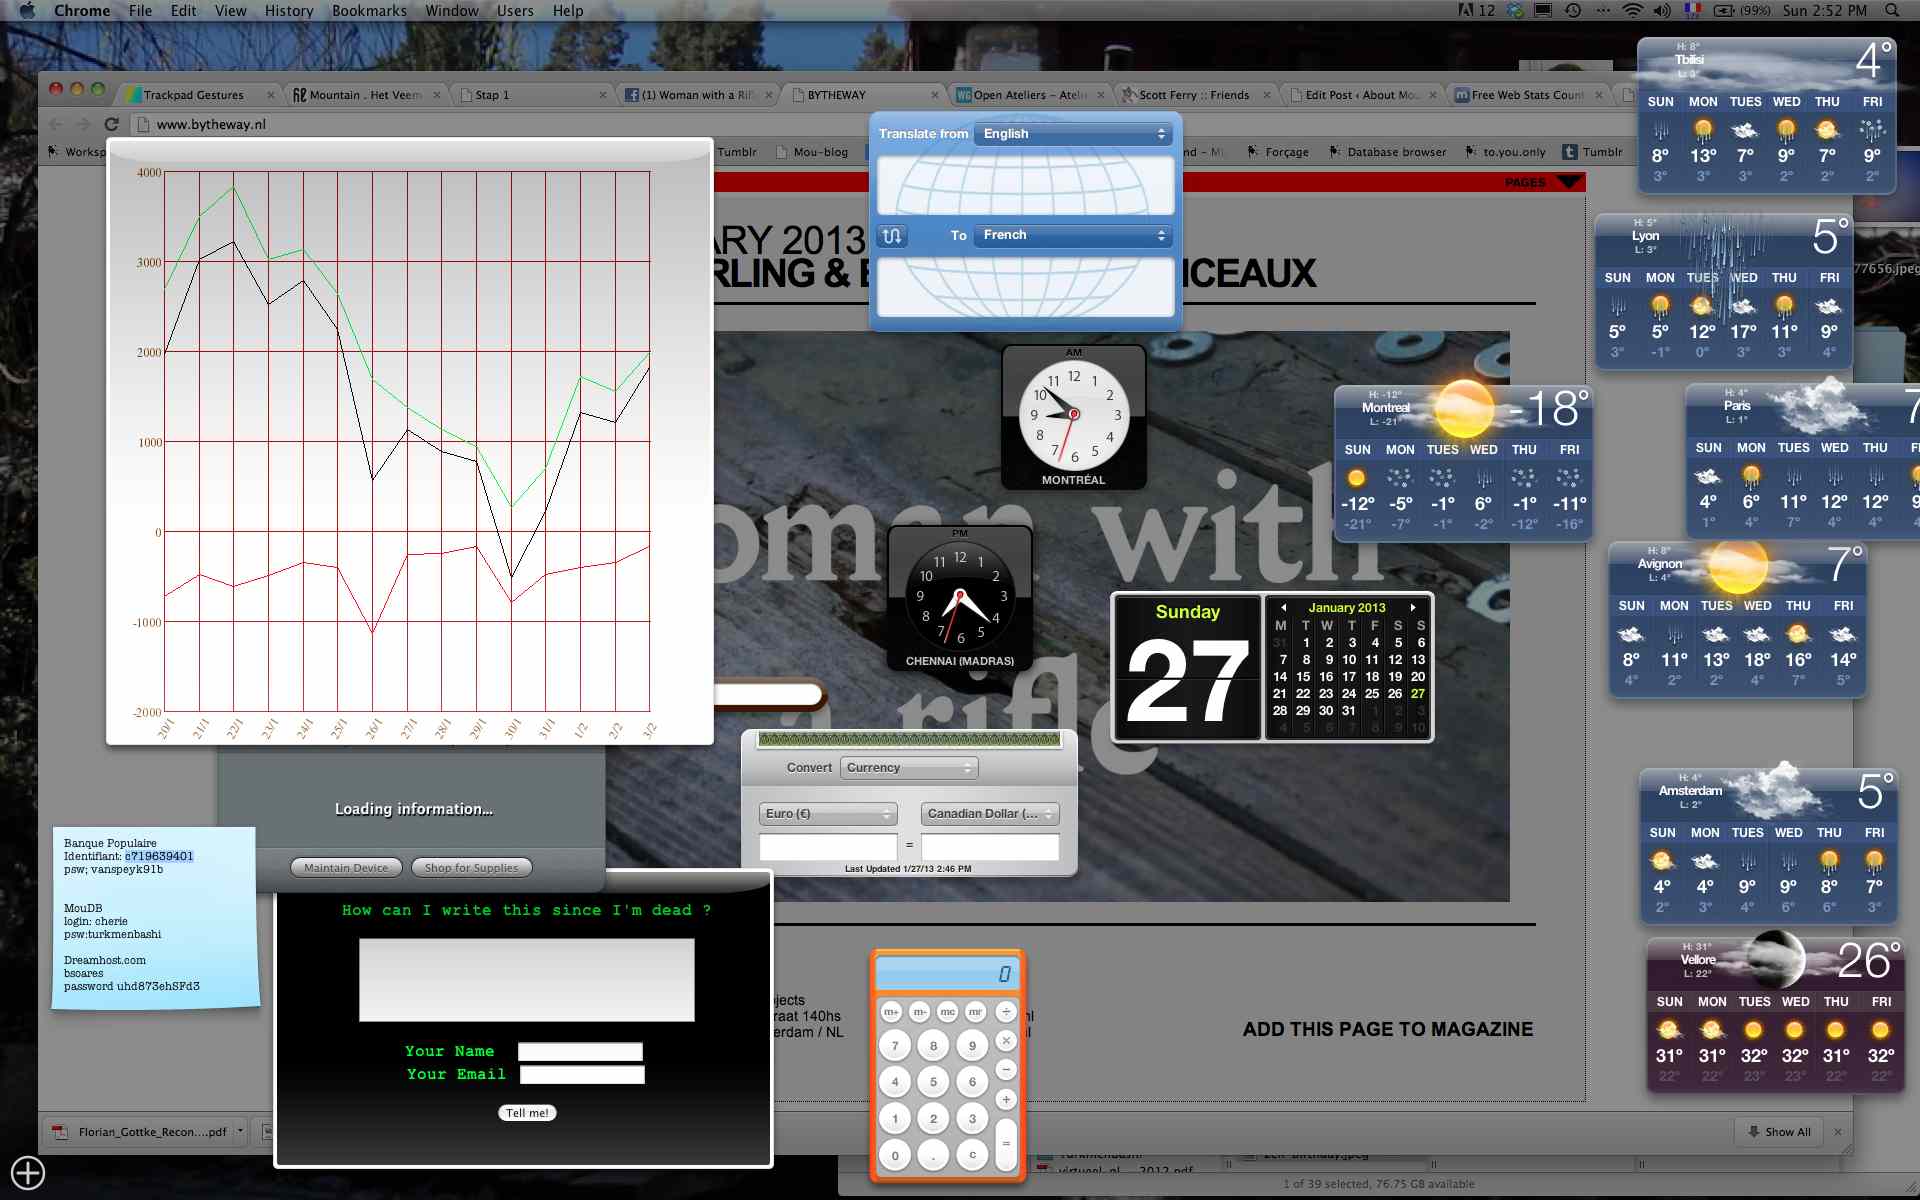
Task: Click Maintain Device button
Action: (x=346, y=868)
